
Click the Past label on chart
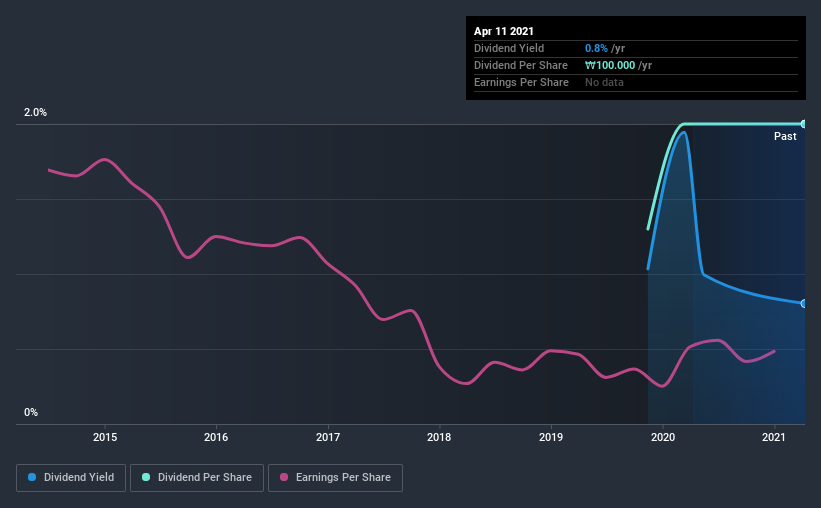(785, 136)
